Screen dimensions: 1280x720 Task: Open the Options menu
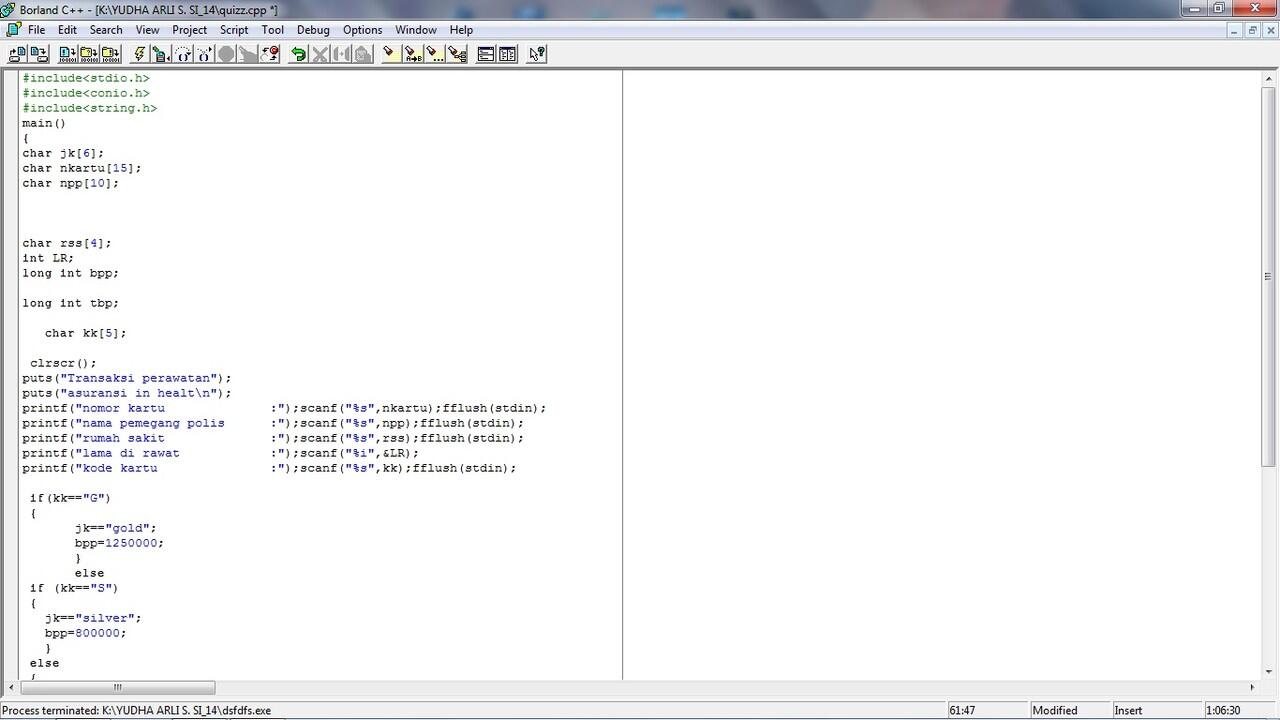coord(362,29)
